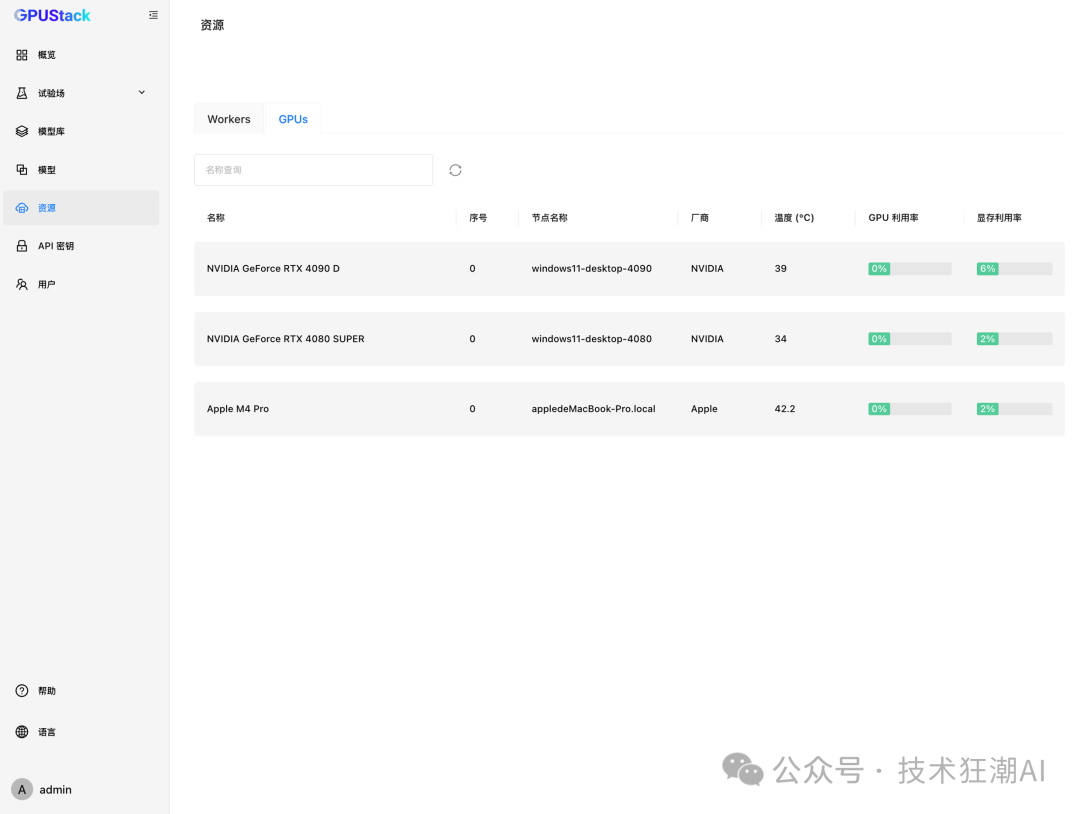Open the 概览 overview page
The height and width of the screenshot is (814, 1080).
46,55
